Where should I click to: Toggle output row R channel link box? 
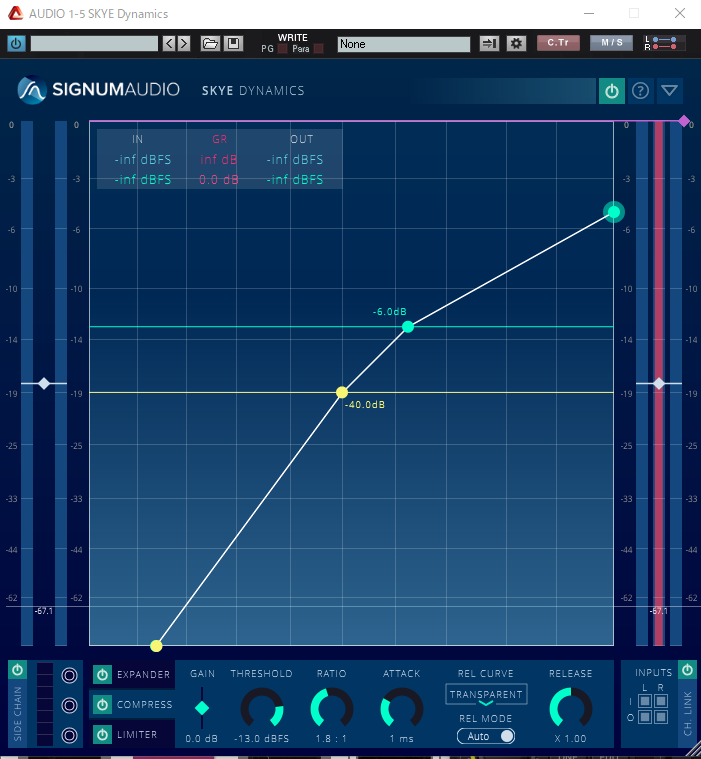pos(661,717)
